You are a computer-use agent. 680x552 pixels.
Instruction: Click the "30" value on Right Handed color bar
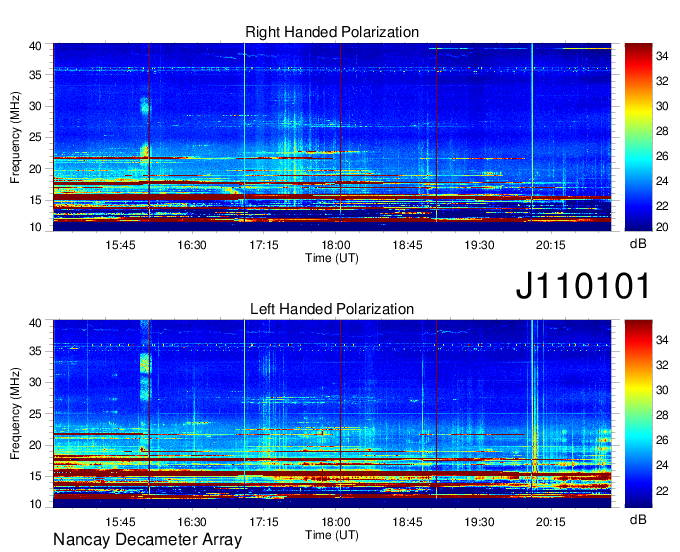662,106
